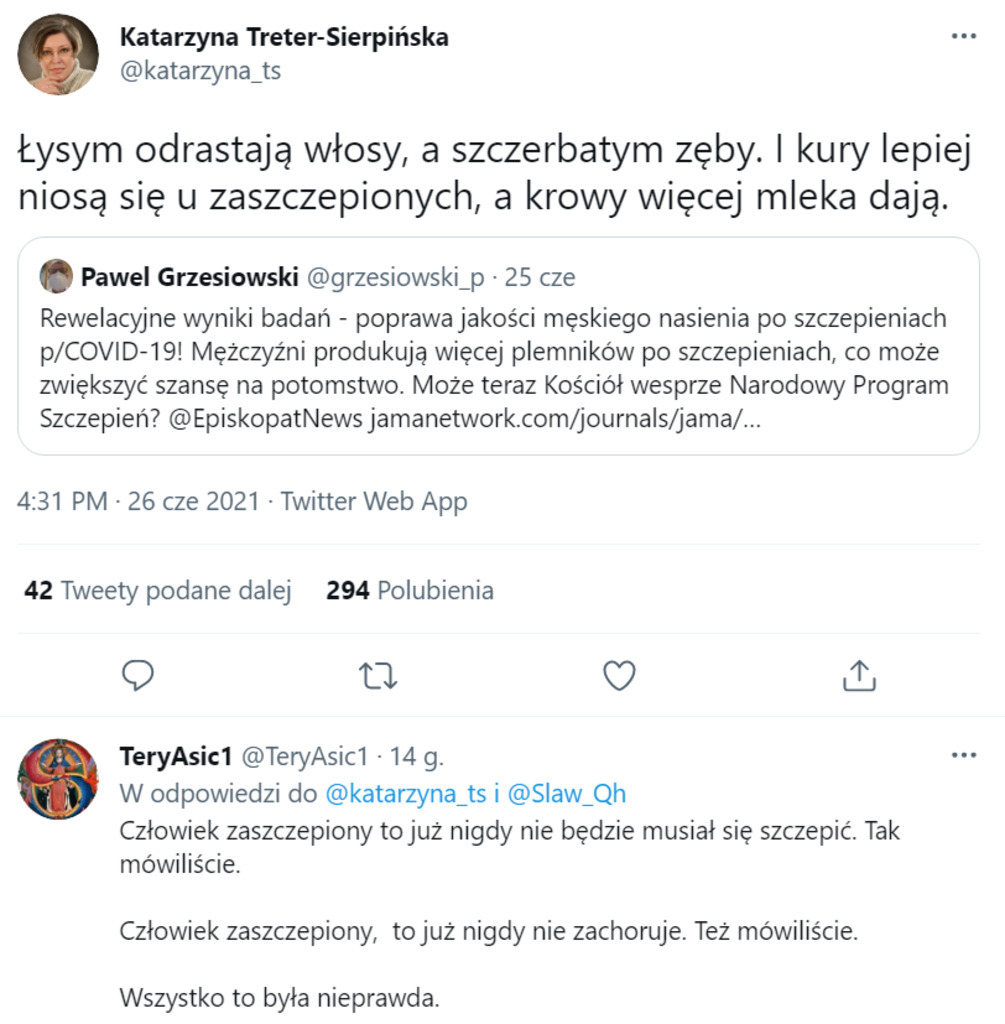View 42 Tweety podane dalej list

pos(158,591)
